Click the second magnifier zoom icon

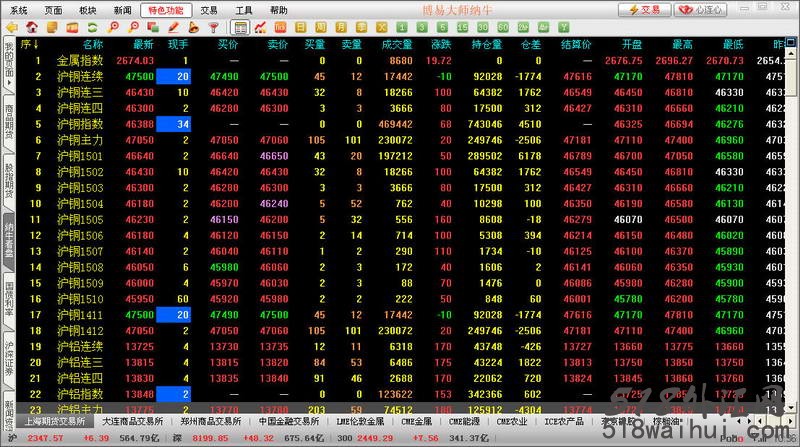133,28
